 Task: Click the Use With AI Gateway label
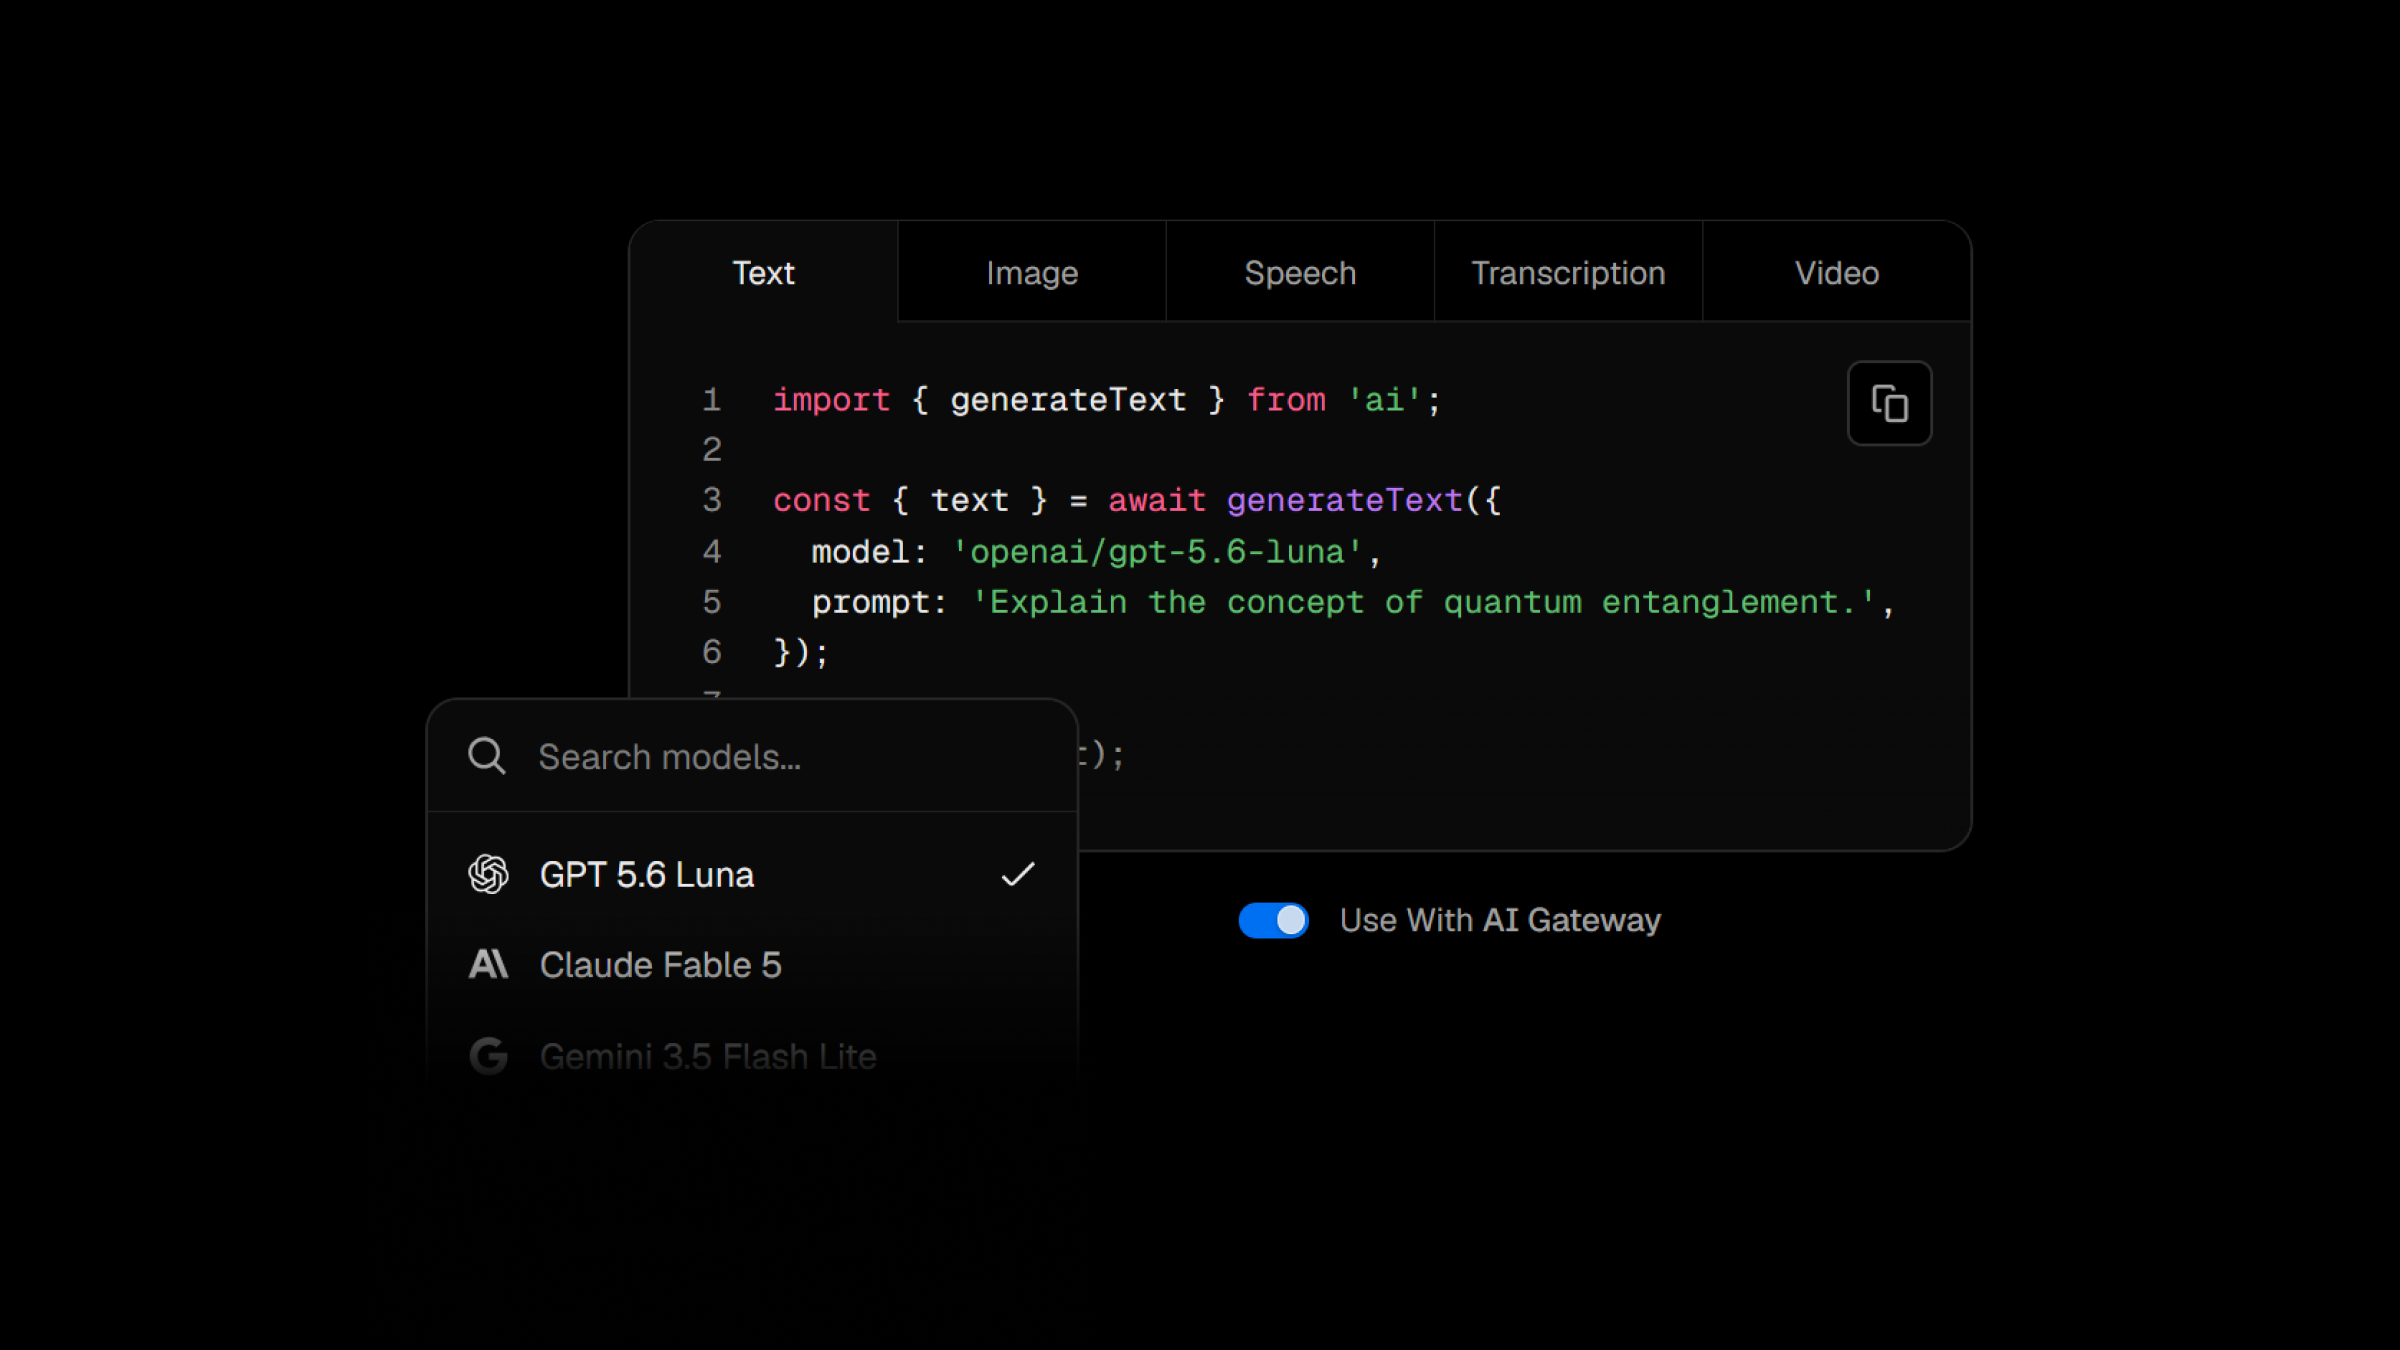point(1500,920)
